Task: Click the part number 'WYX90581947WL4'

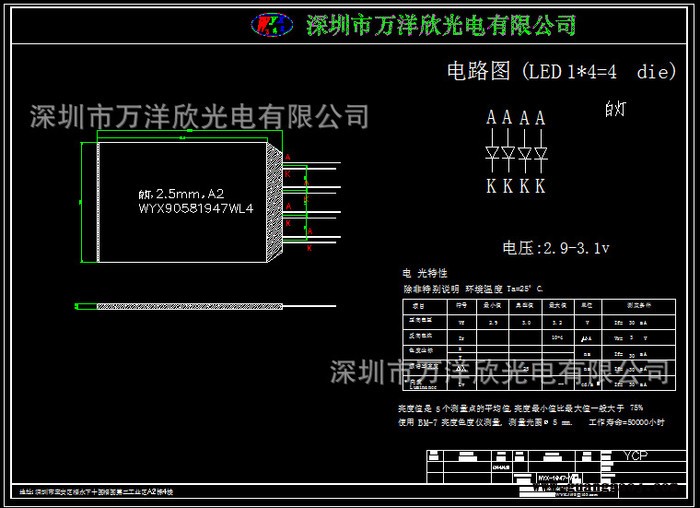Action: click(x=196, y=208)
